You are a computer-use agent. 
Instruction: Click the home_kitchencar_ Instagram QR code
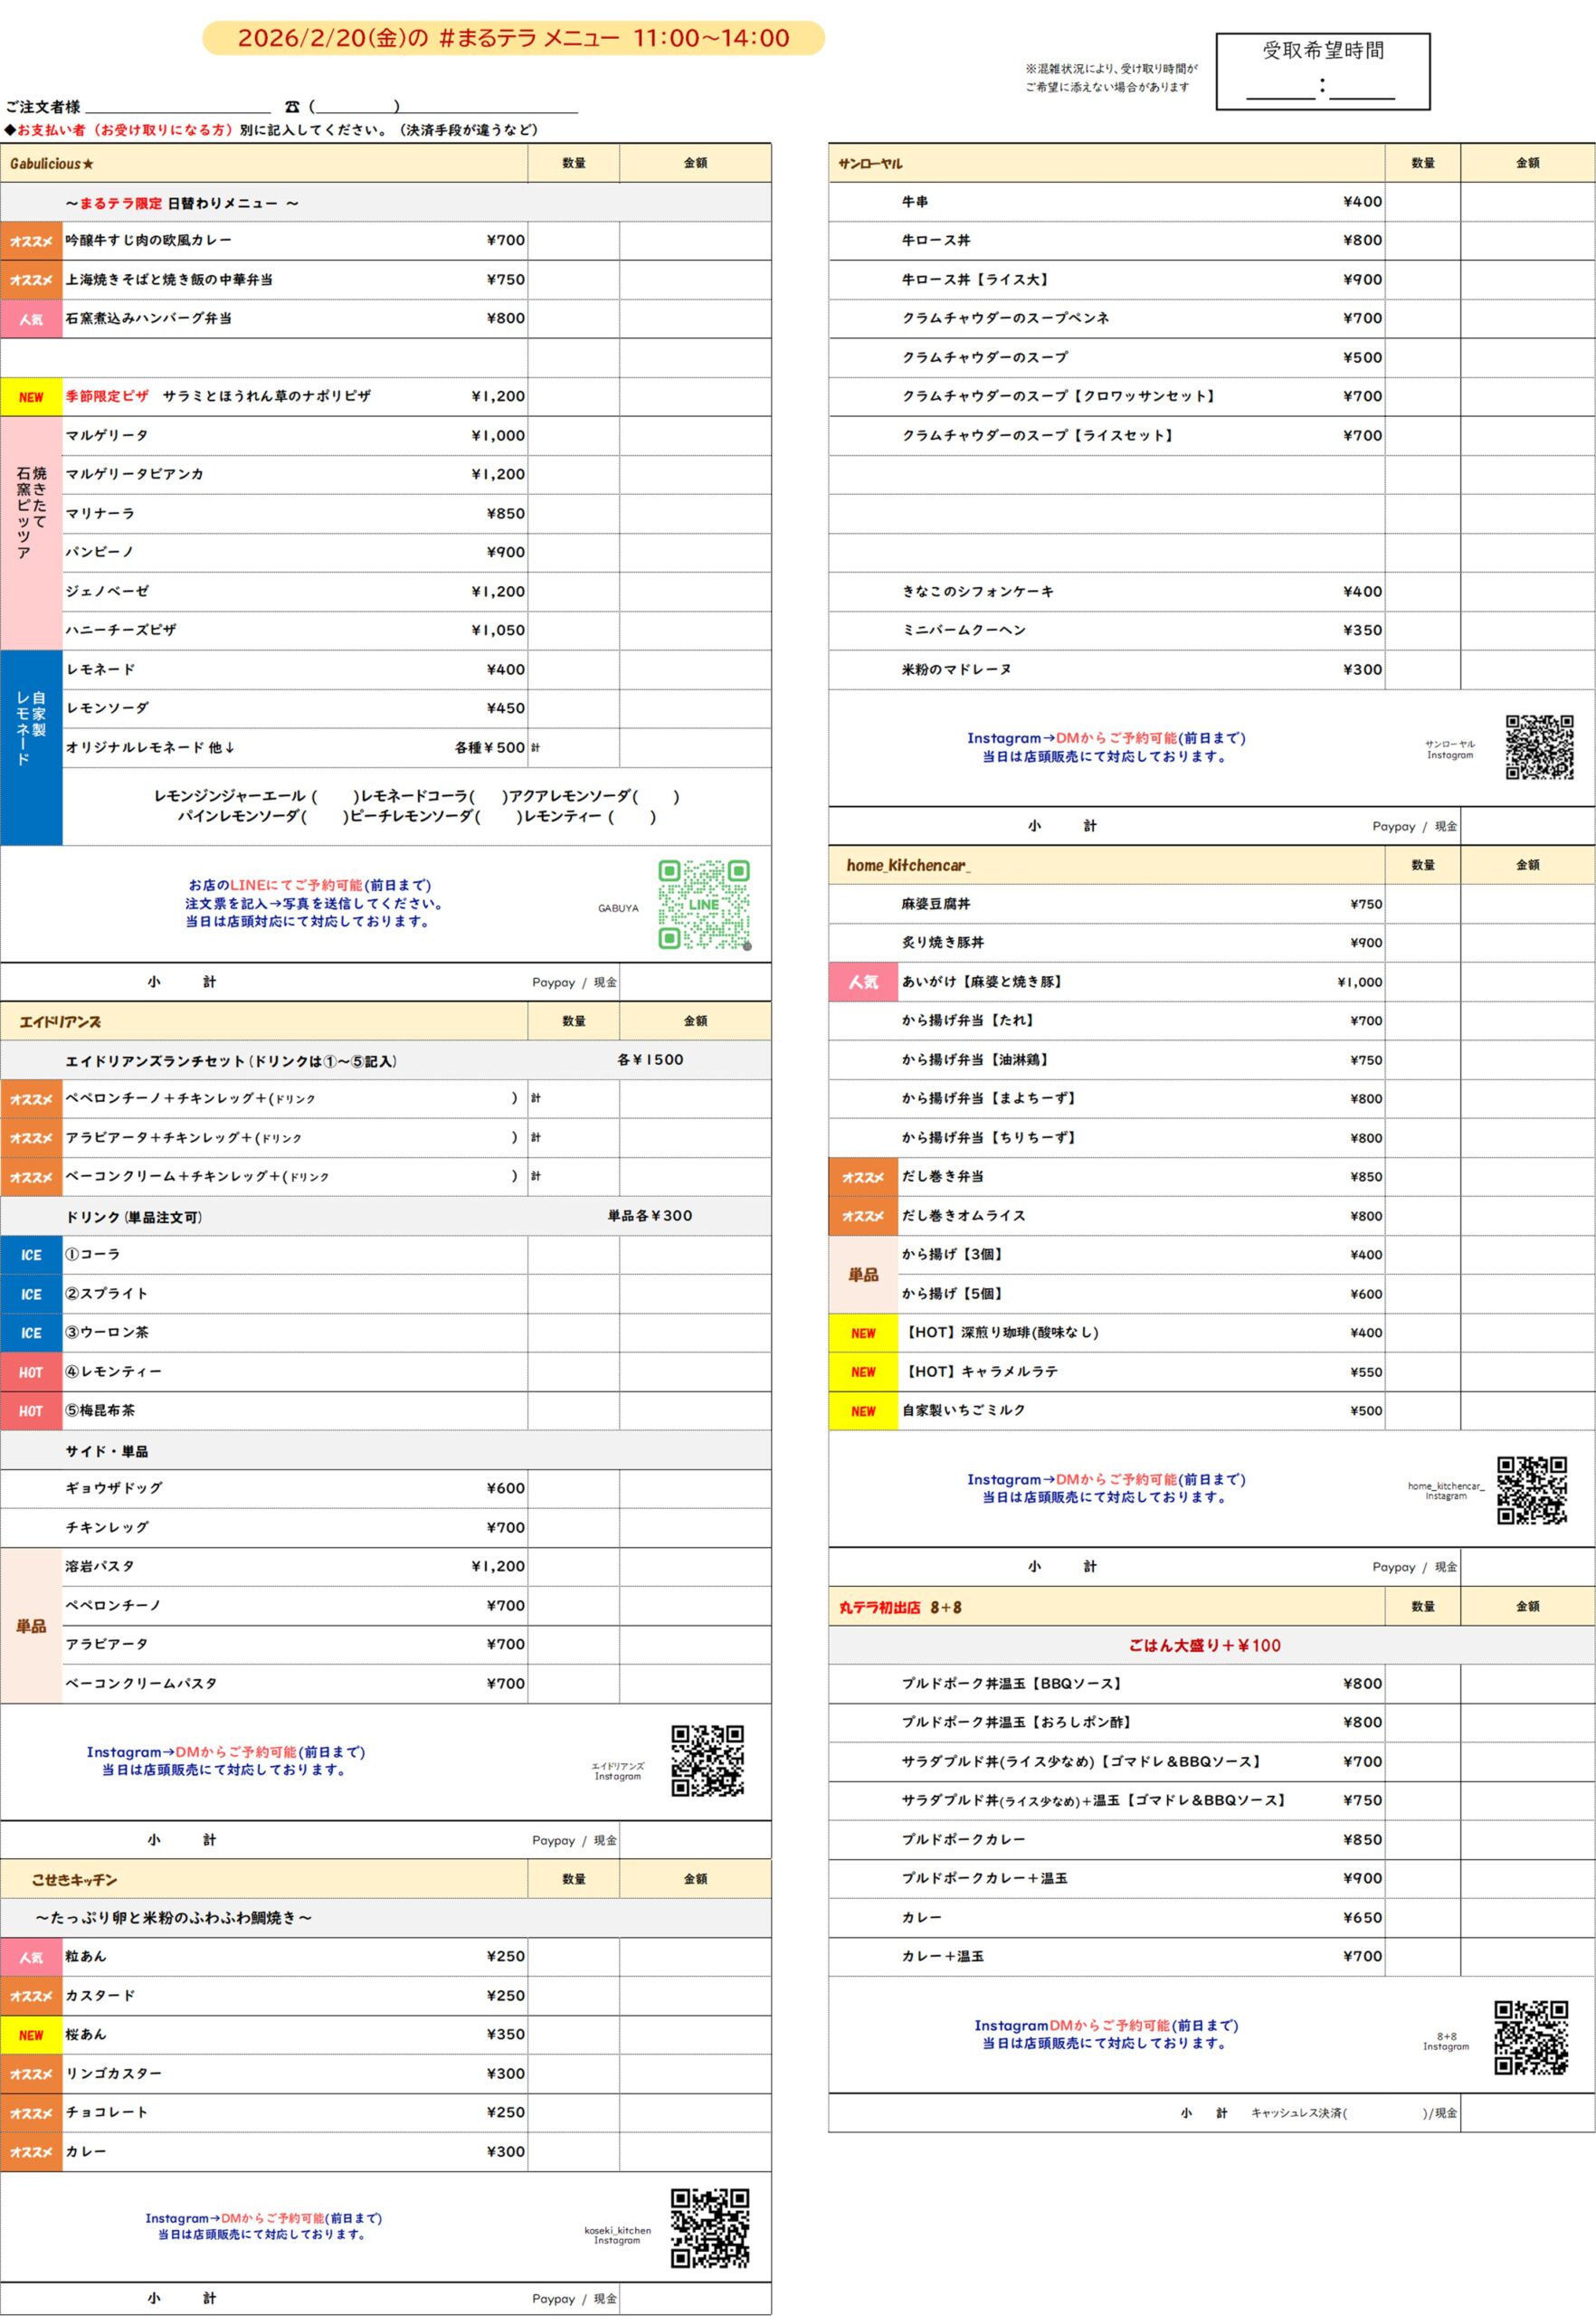[1531, 1490]
